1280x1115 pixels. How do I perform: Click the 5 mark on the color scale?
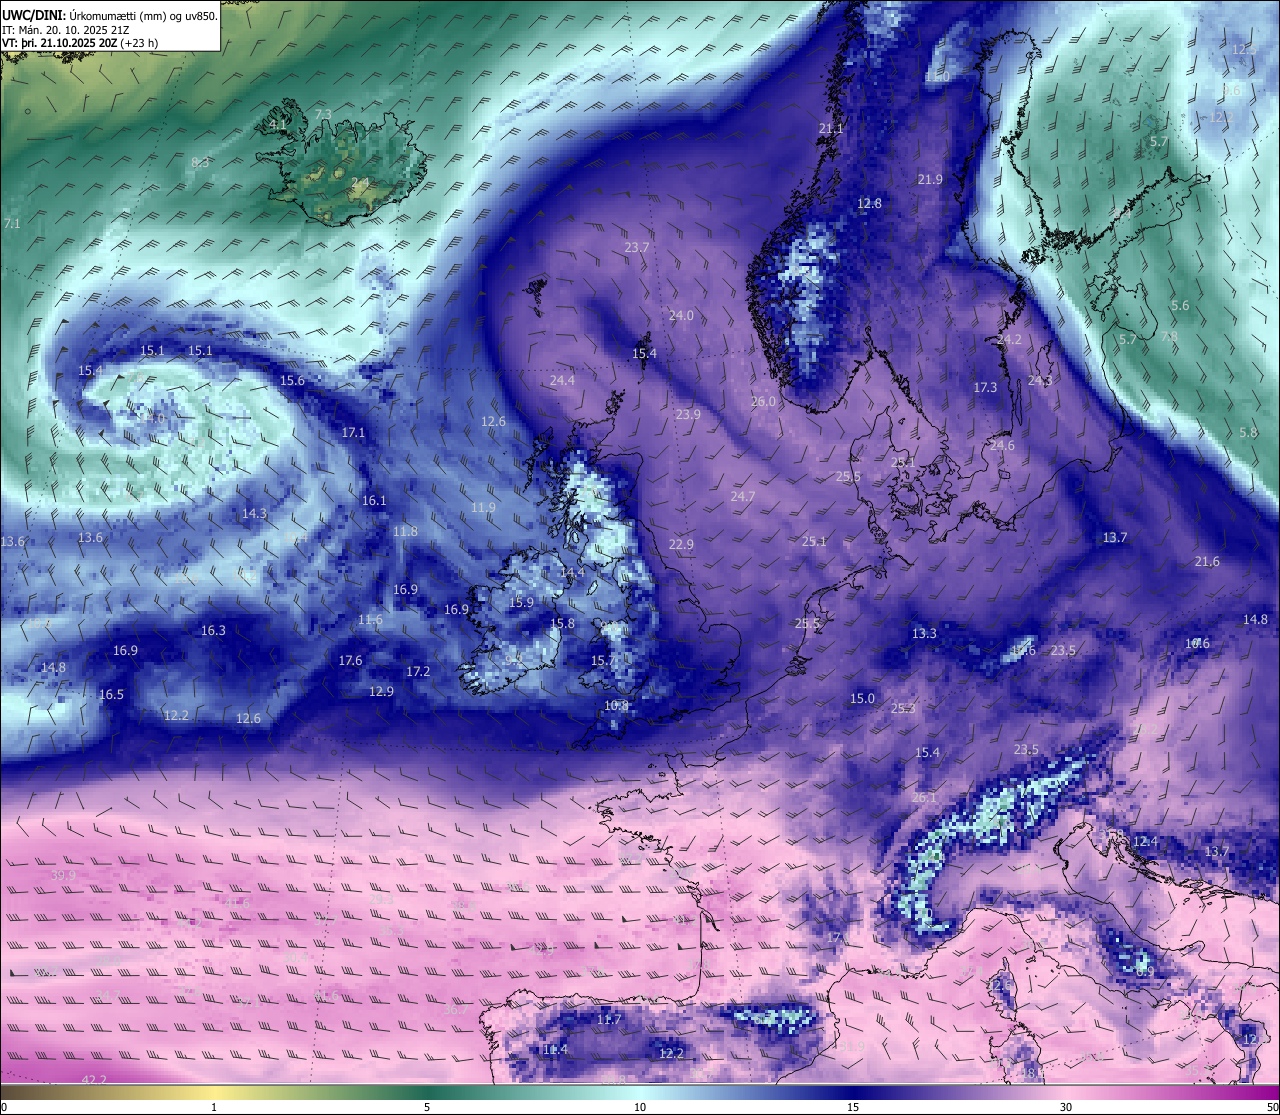pyautogui.click(x=427, y=1107)
